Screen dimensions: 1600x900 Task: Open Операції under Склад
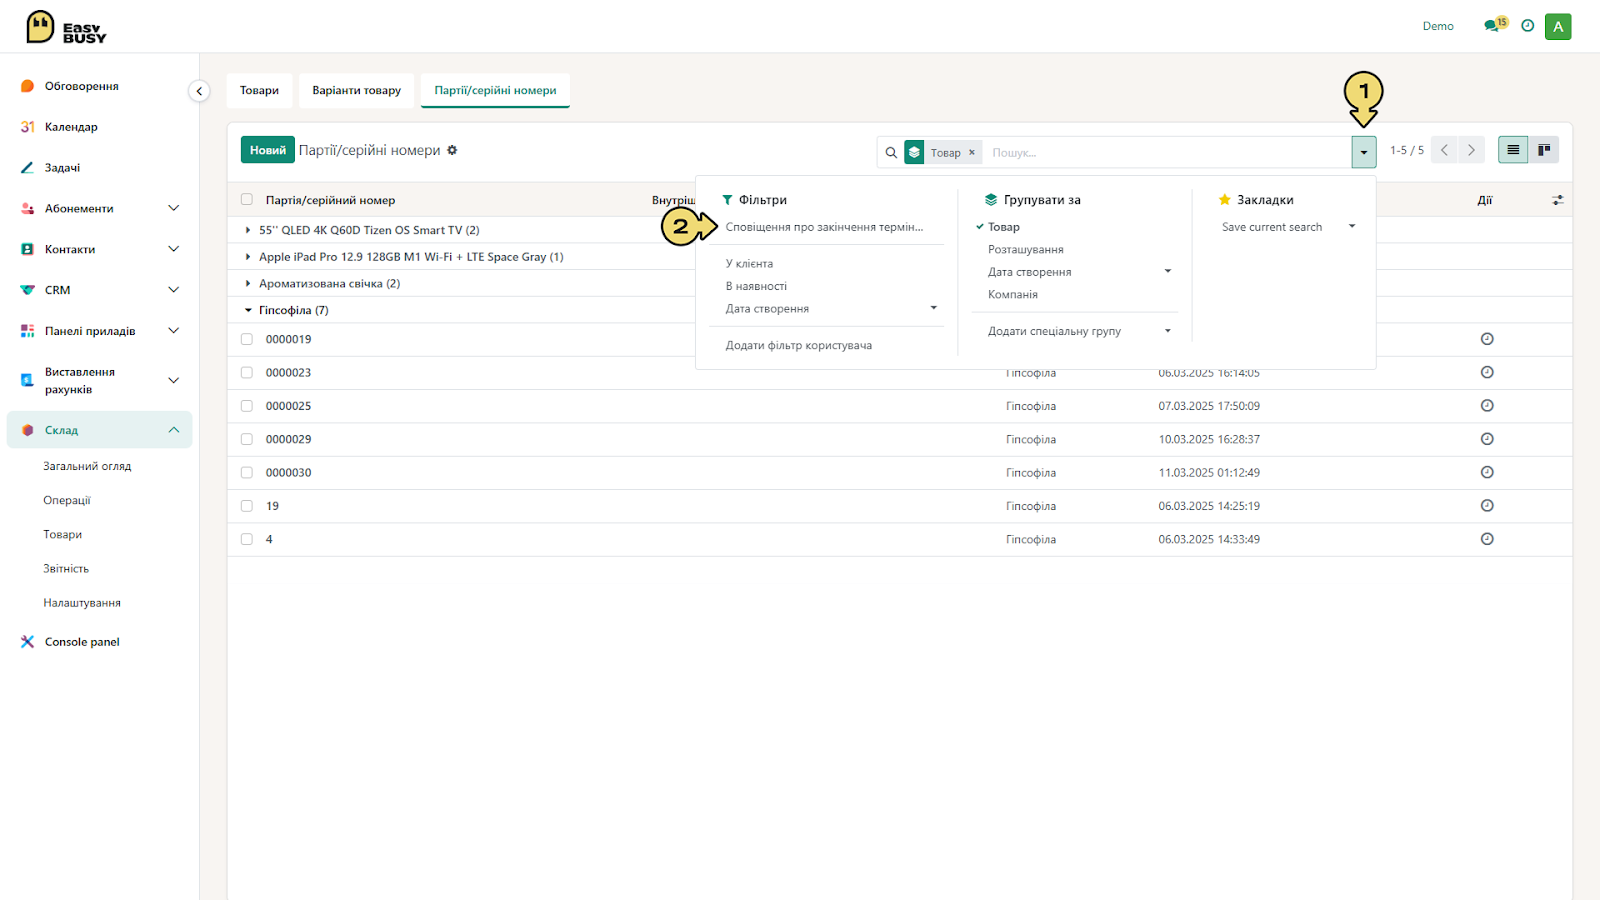[66, 500]
